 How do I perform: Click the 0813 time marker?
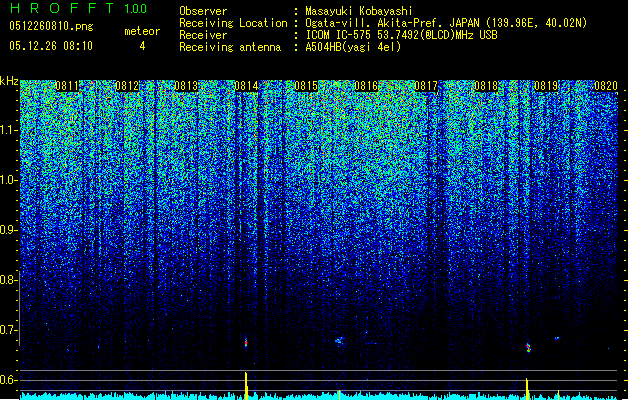186,86
